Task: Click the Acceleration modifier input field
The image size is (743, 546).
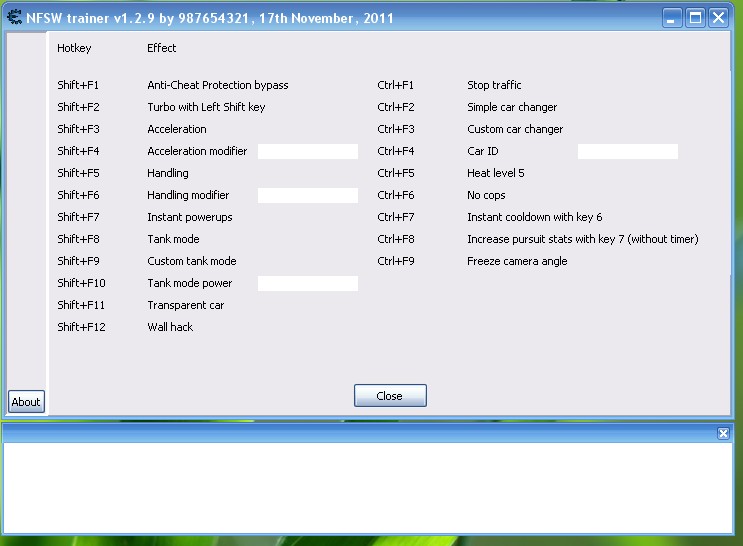Action: point(308,151)
